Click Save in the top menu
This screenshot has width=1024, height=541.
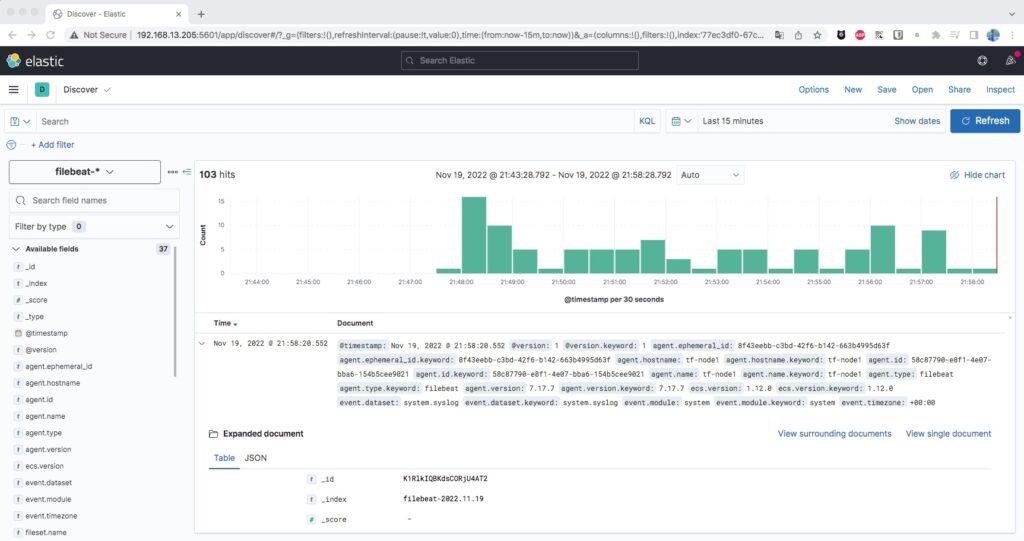tap(887, 90)
